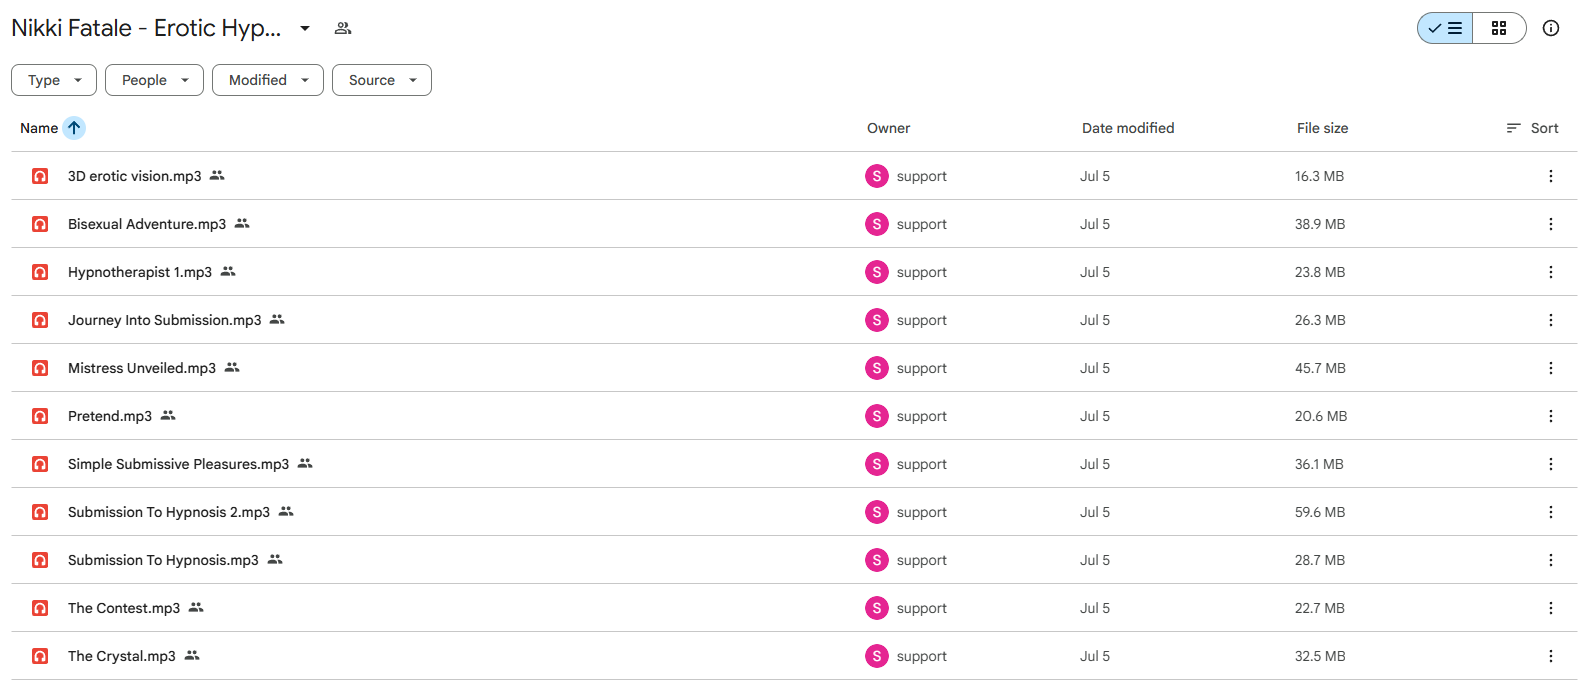The height and width of the screenshot is (691, 1591).
Task: Open the Source filter dropdown
Action: pyautogui.click(x=382, y=80)
